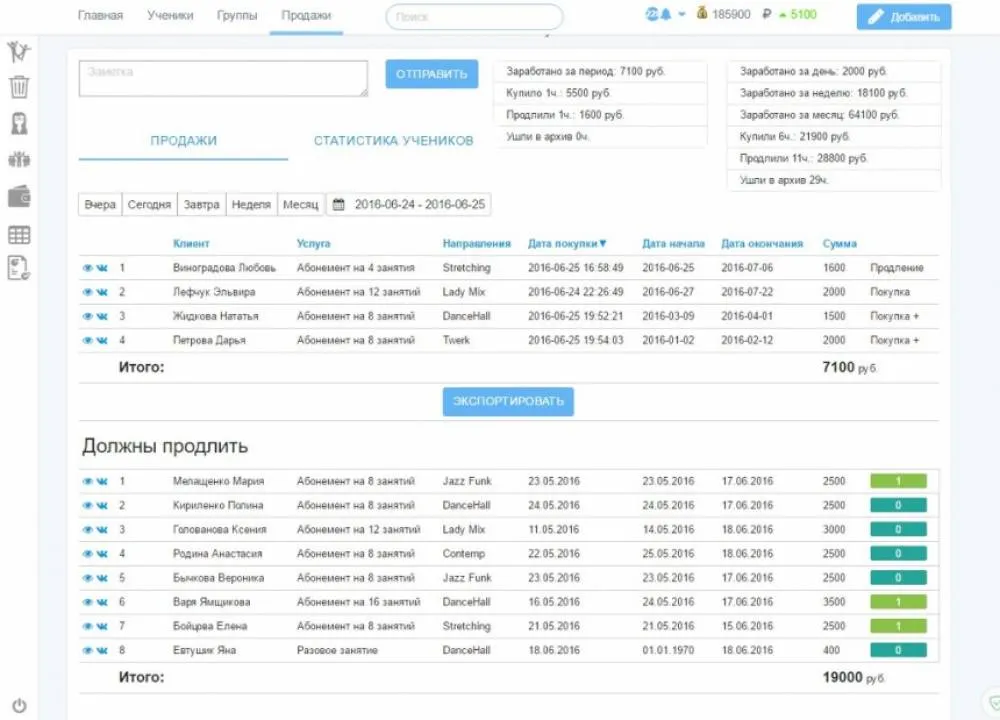
Task: Click into the Заметка note text field
Action: tap(223, 78)
